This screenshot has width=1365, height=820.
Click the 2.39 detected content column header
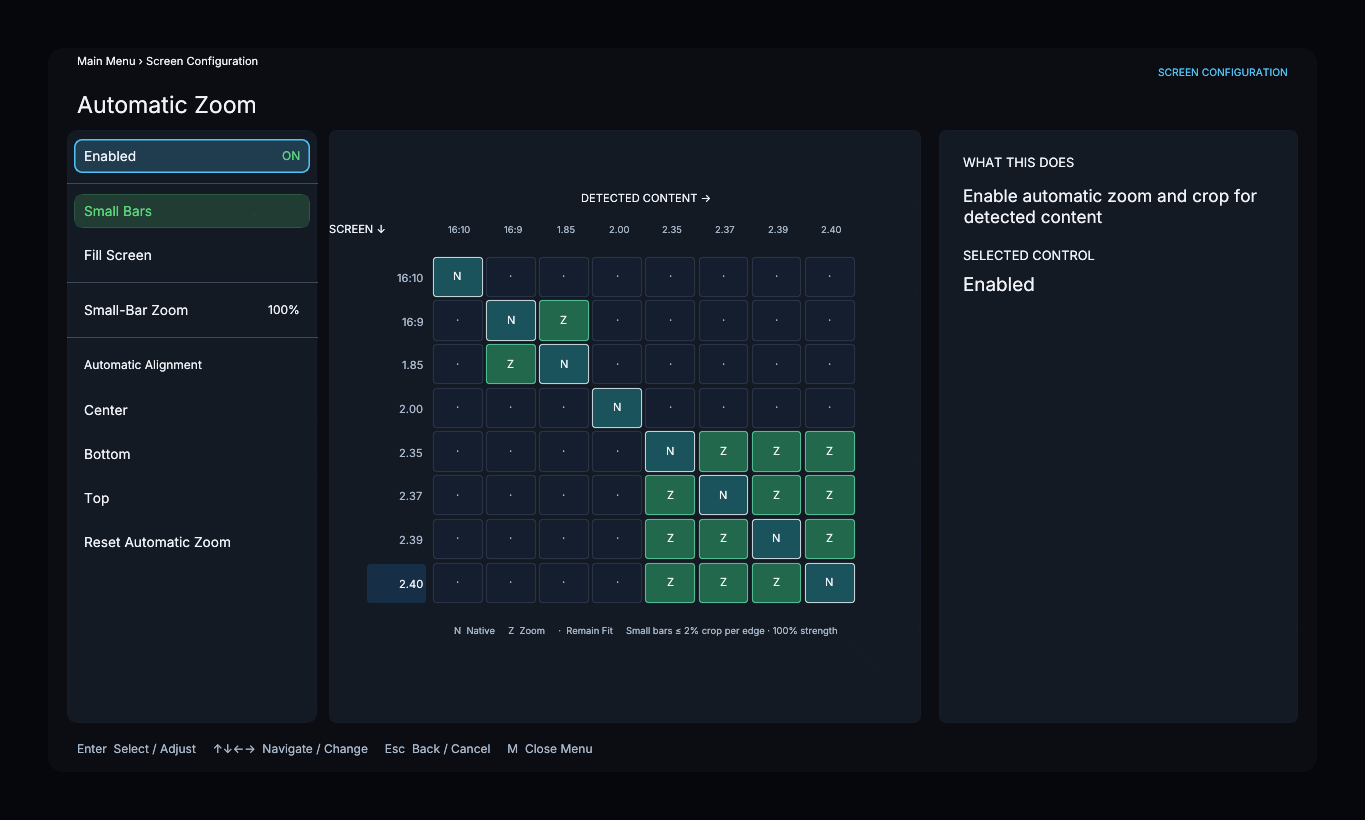click(777, 230)
